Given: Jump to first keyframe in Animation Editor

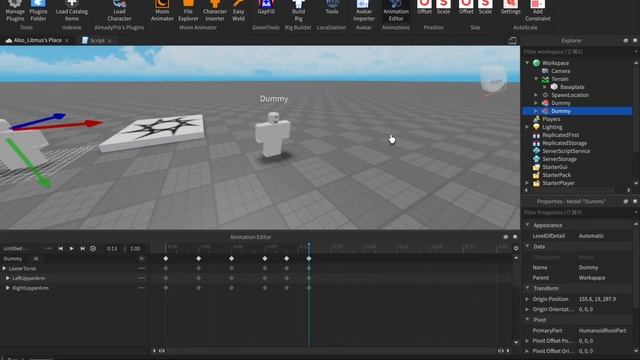Looking at the screenshot, I should tap(60, 248).
